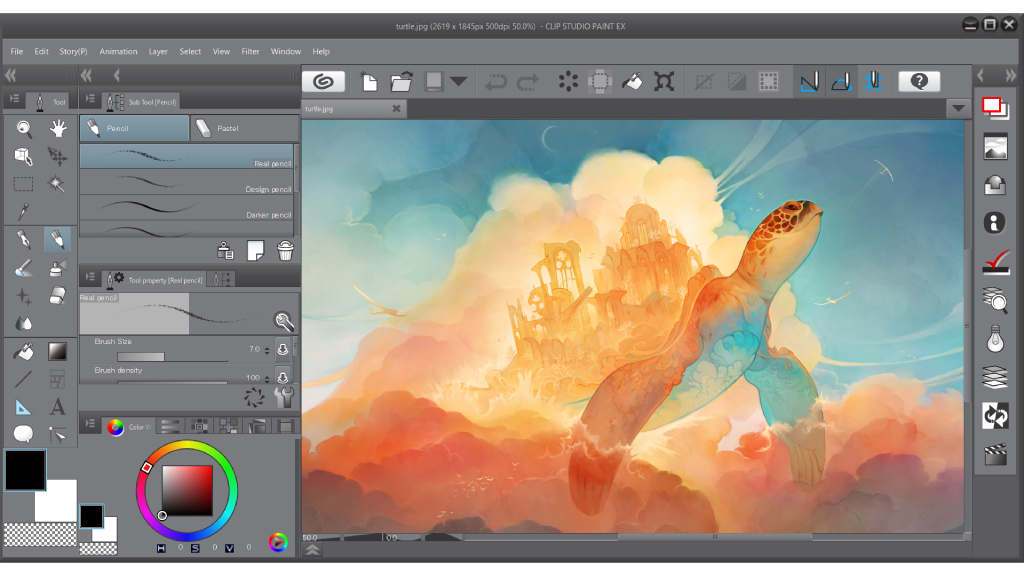Expand the save options dropdown arrow

tap(459, 82)
